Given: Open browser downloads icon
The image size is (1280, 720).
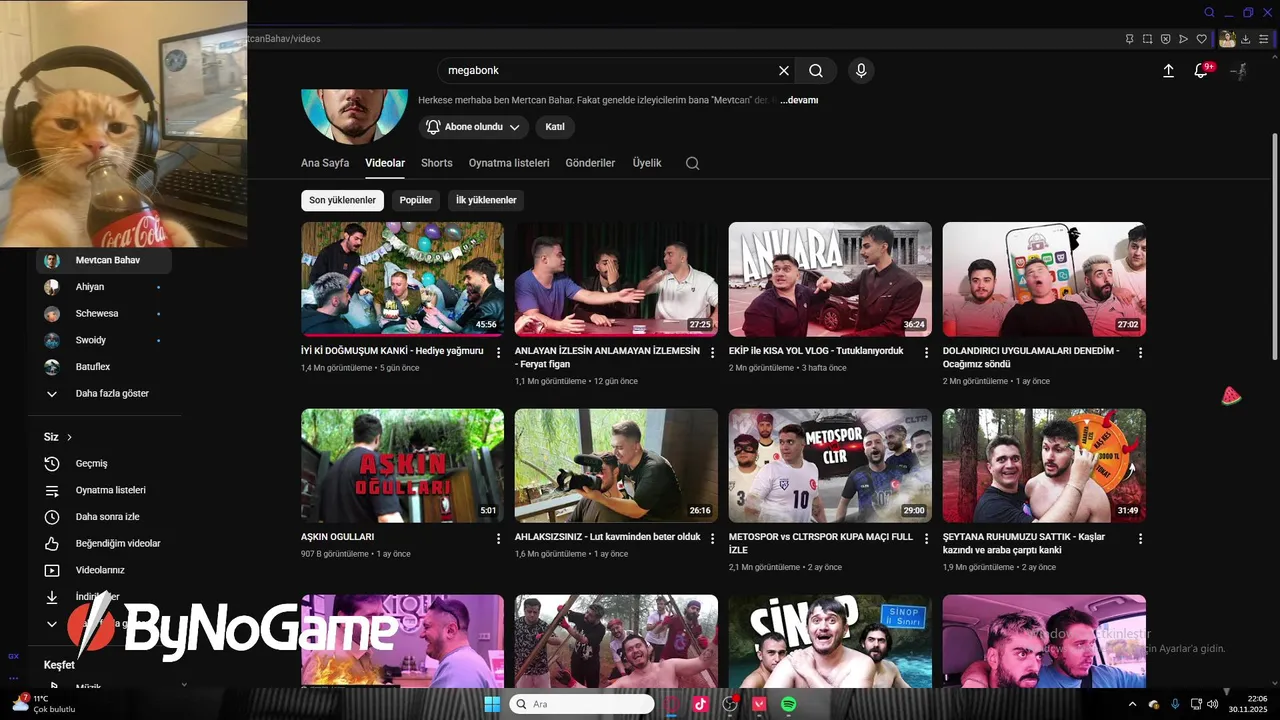Looking at the screenshot, I should tap(1246, 39).
